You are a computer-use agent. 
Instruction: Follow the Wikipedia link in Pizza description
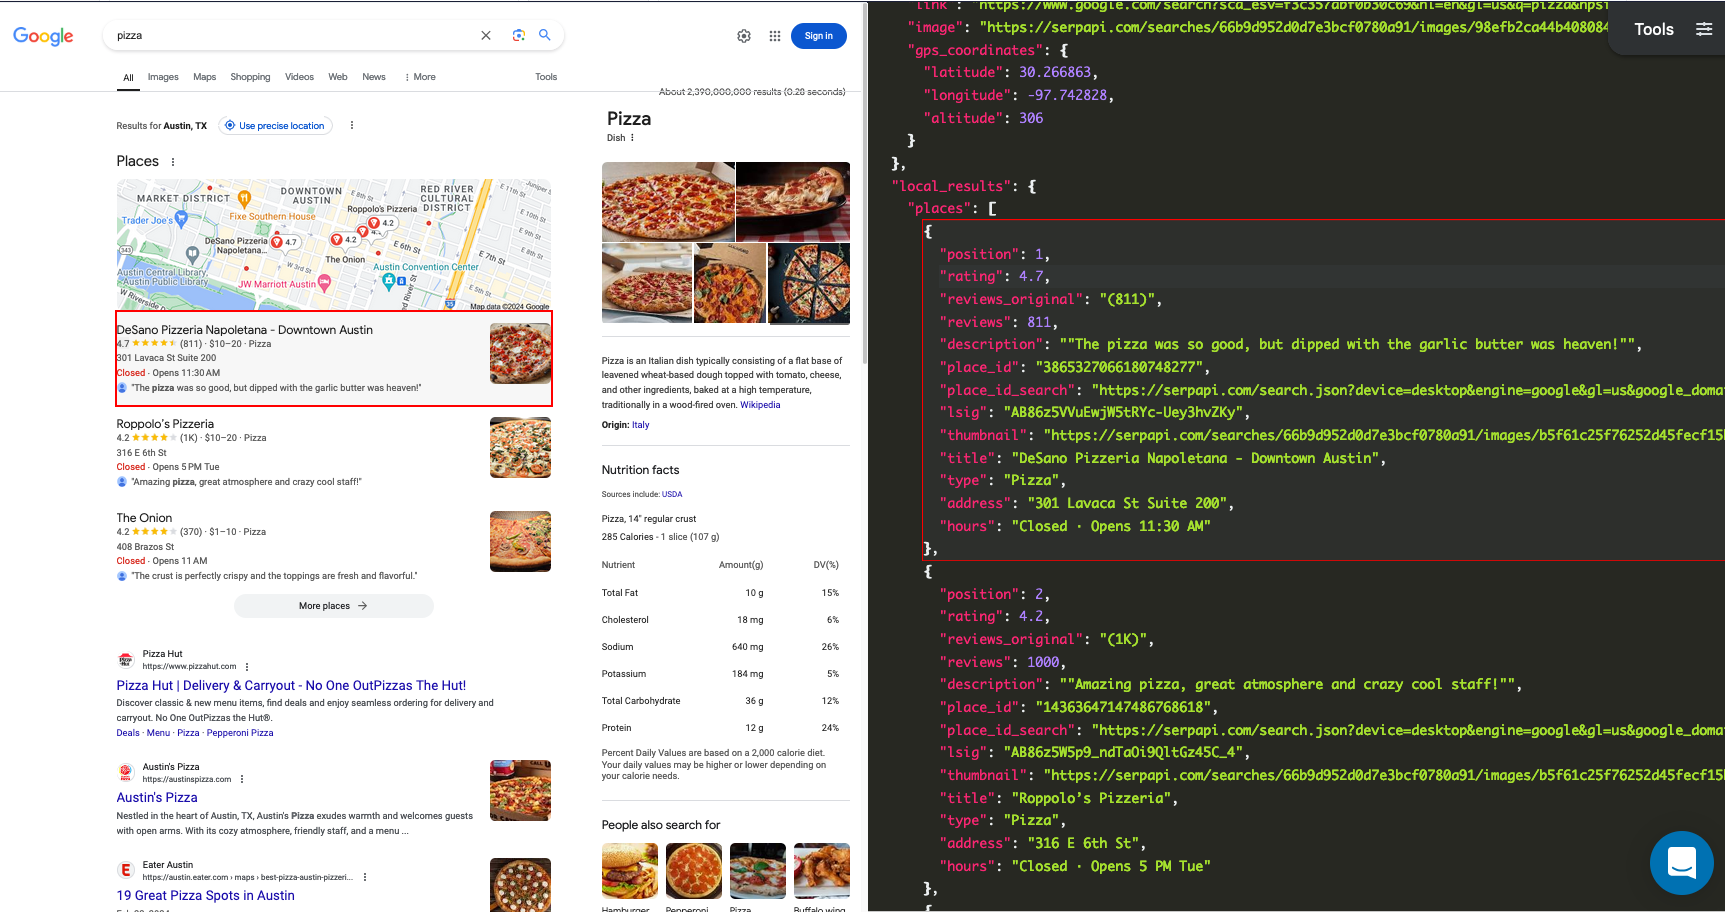pyautogui.click(x=760, y=405)
